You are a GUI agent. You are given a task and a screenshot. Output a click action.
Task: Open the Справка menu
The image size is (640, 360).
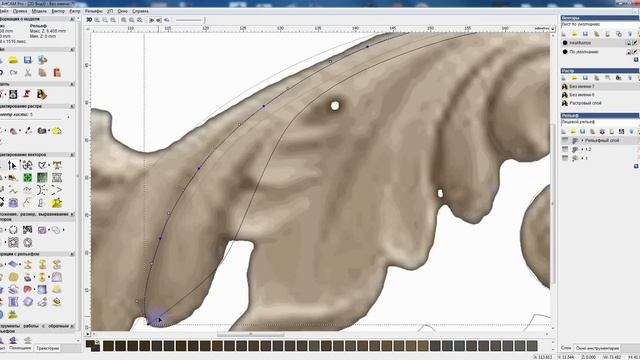point(140,11)
